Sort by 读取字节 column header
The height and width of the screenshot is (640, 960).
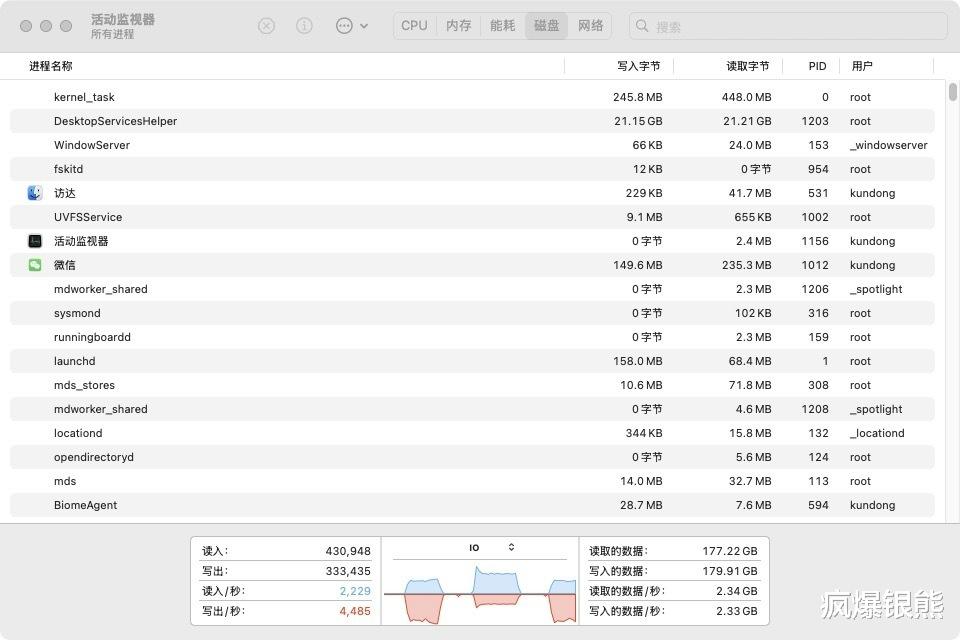[748, 66]
